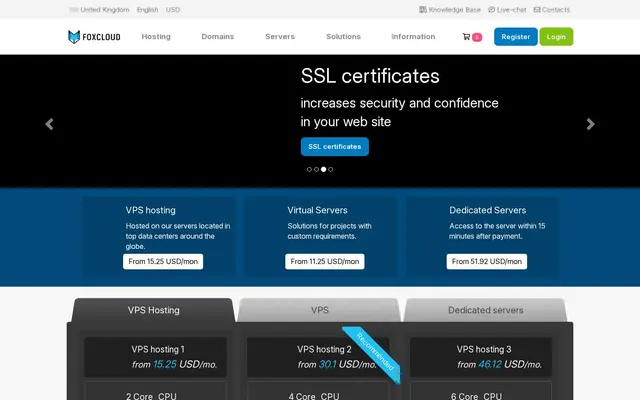Click the United Kingdom flag icon
The image size is (640, 400).
pos(74,10)
